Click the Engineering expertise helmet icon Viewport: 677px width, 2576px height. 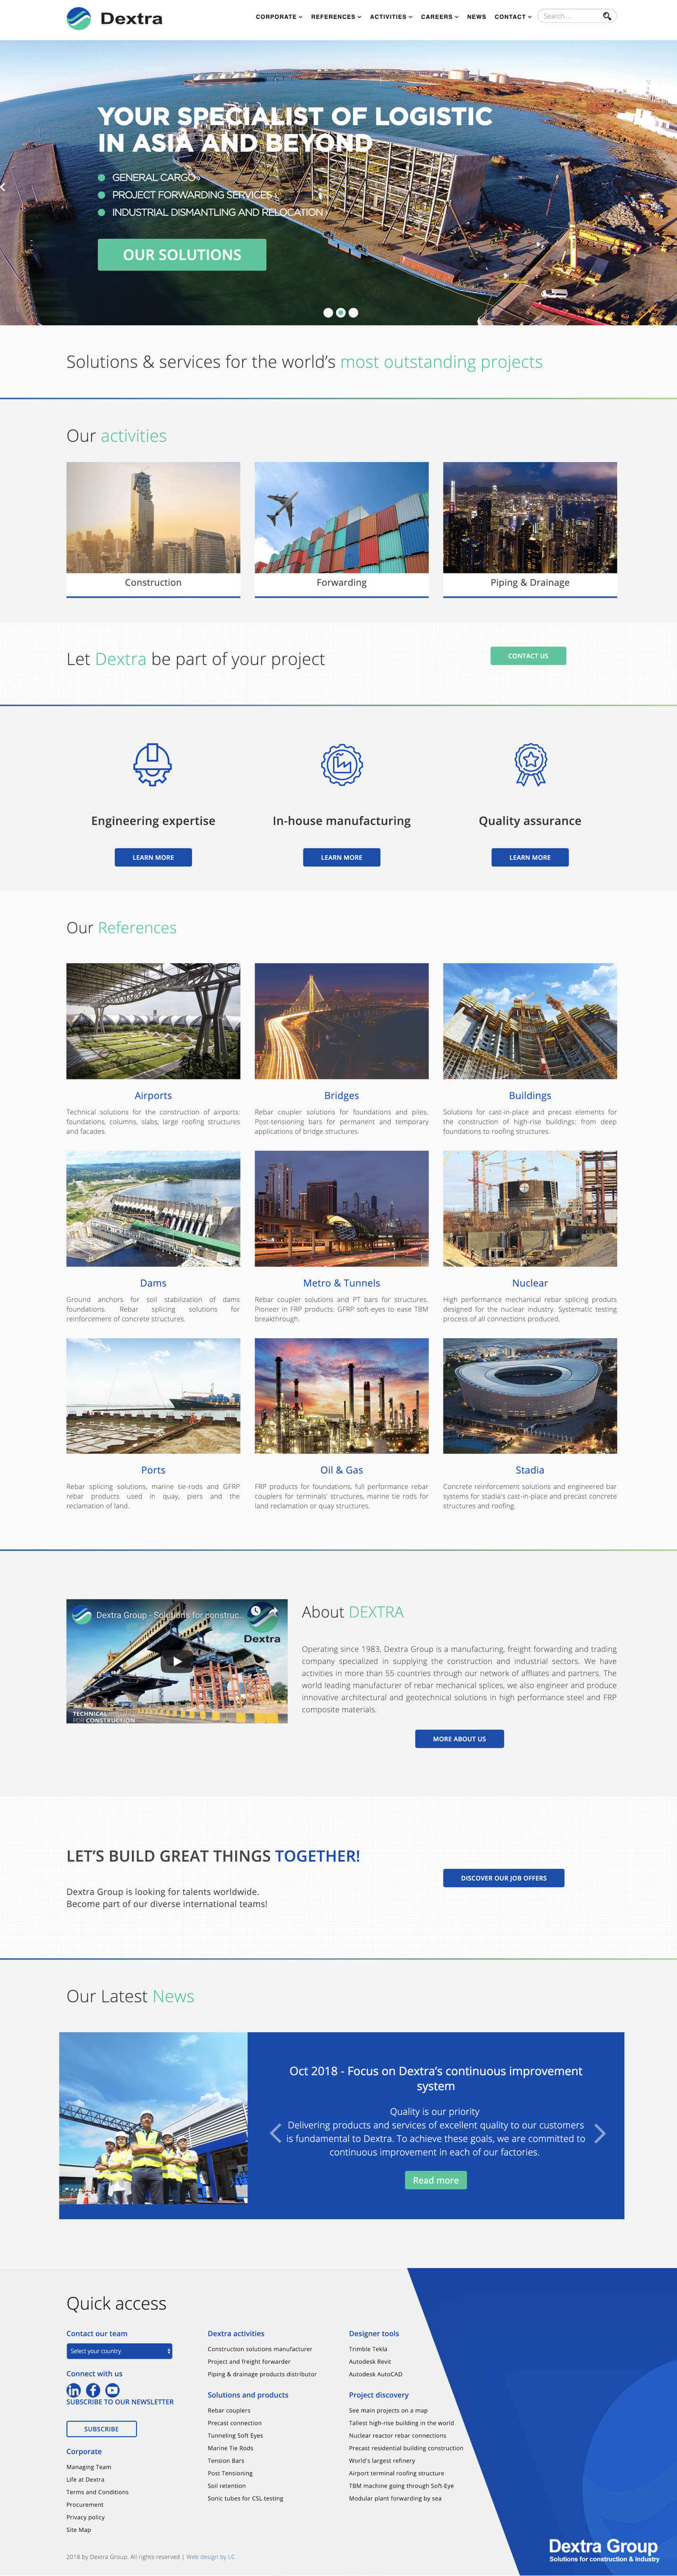tap(153, 764)
